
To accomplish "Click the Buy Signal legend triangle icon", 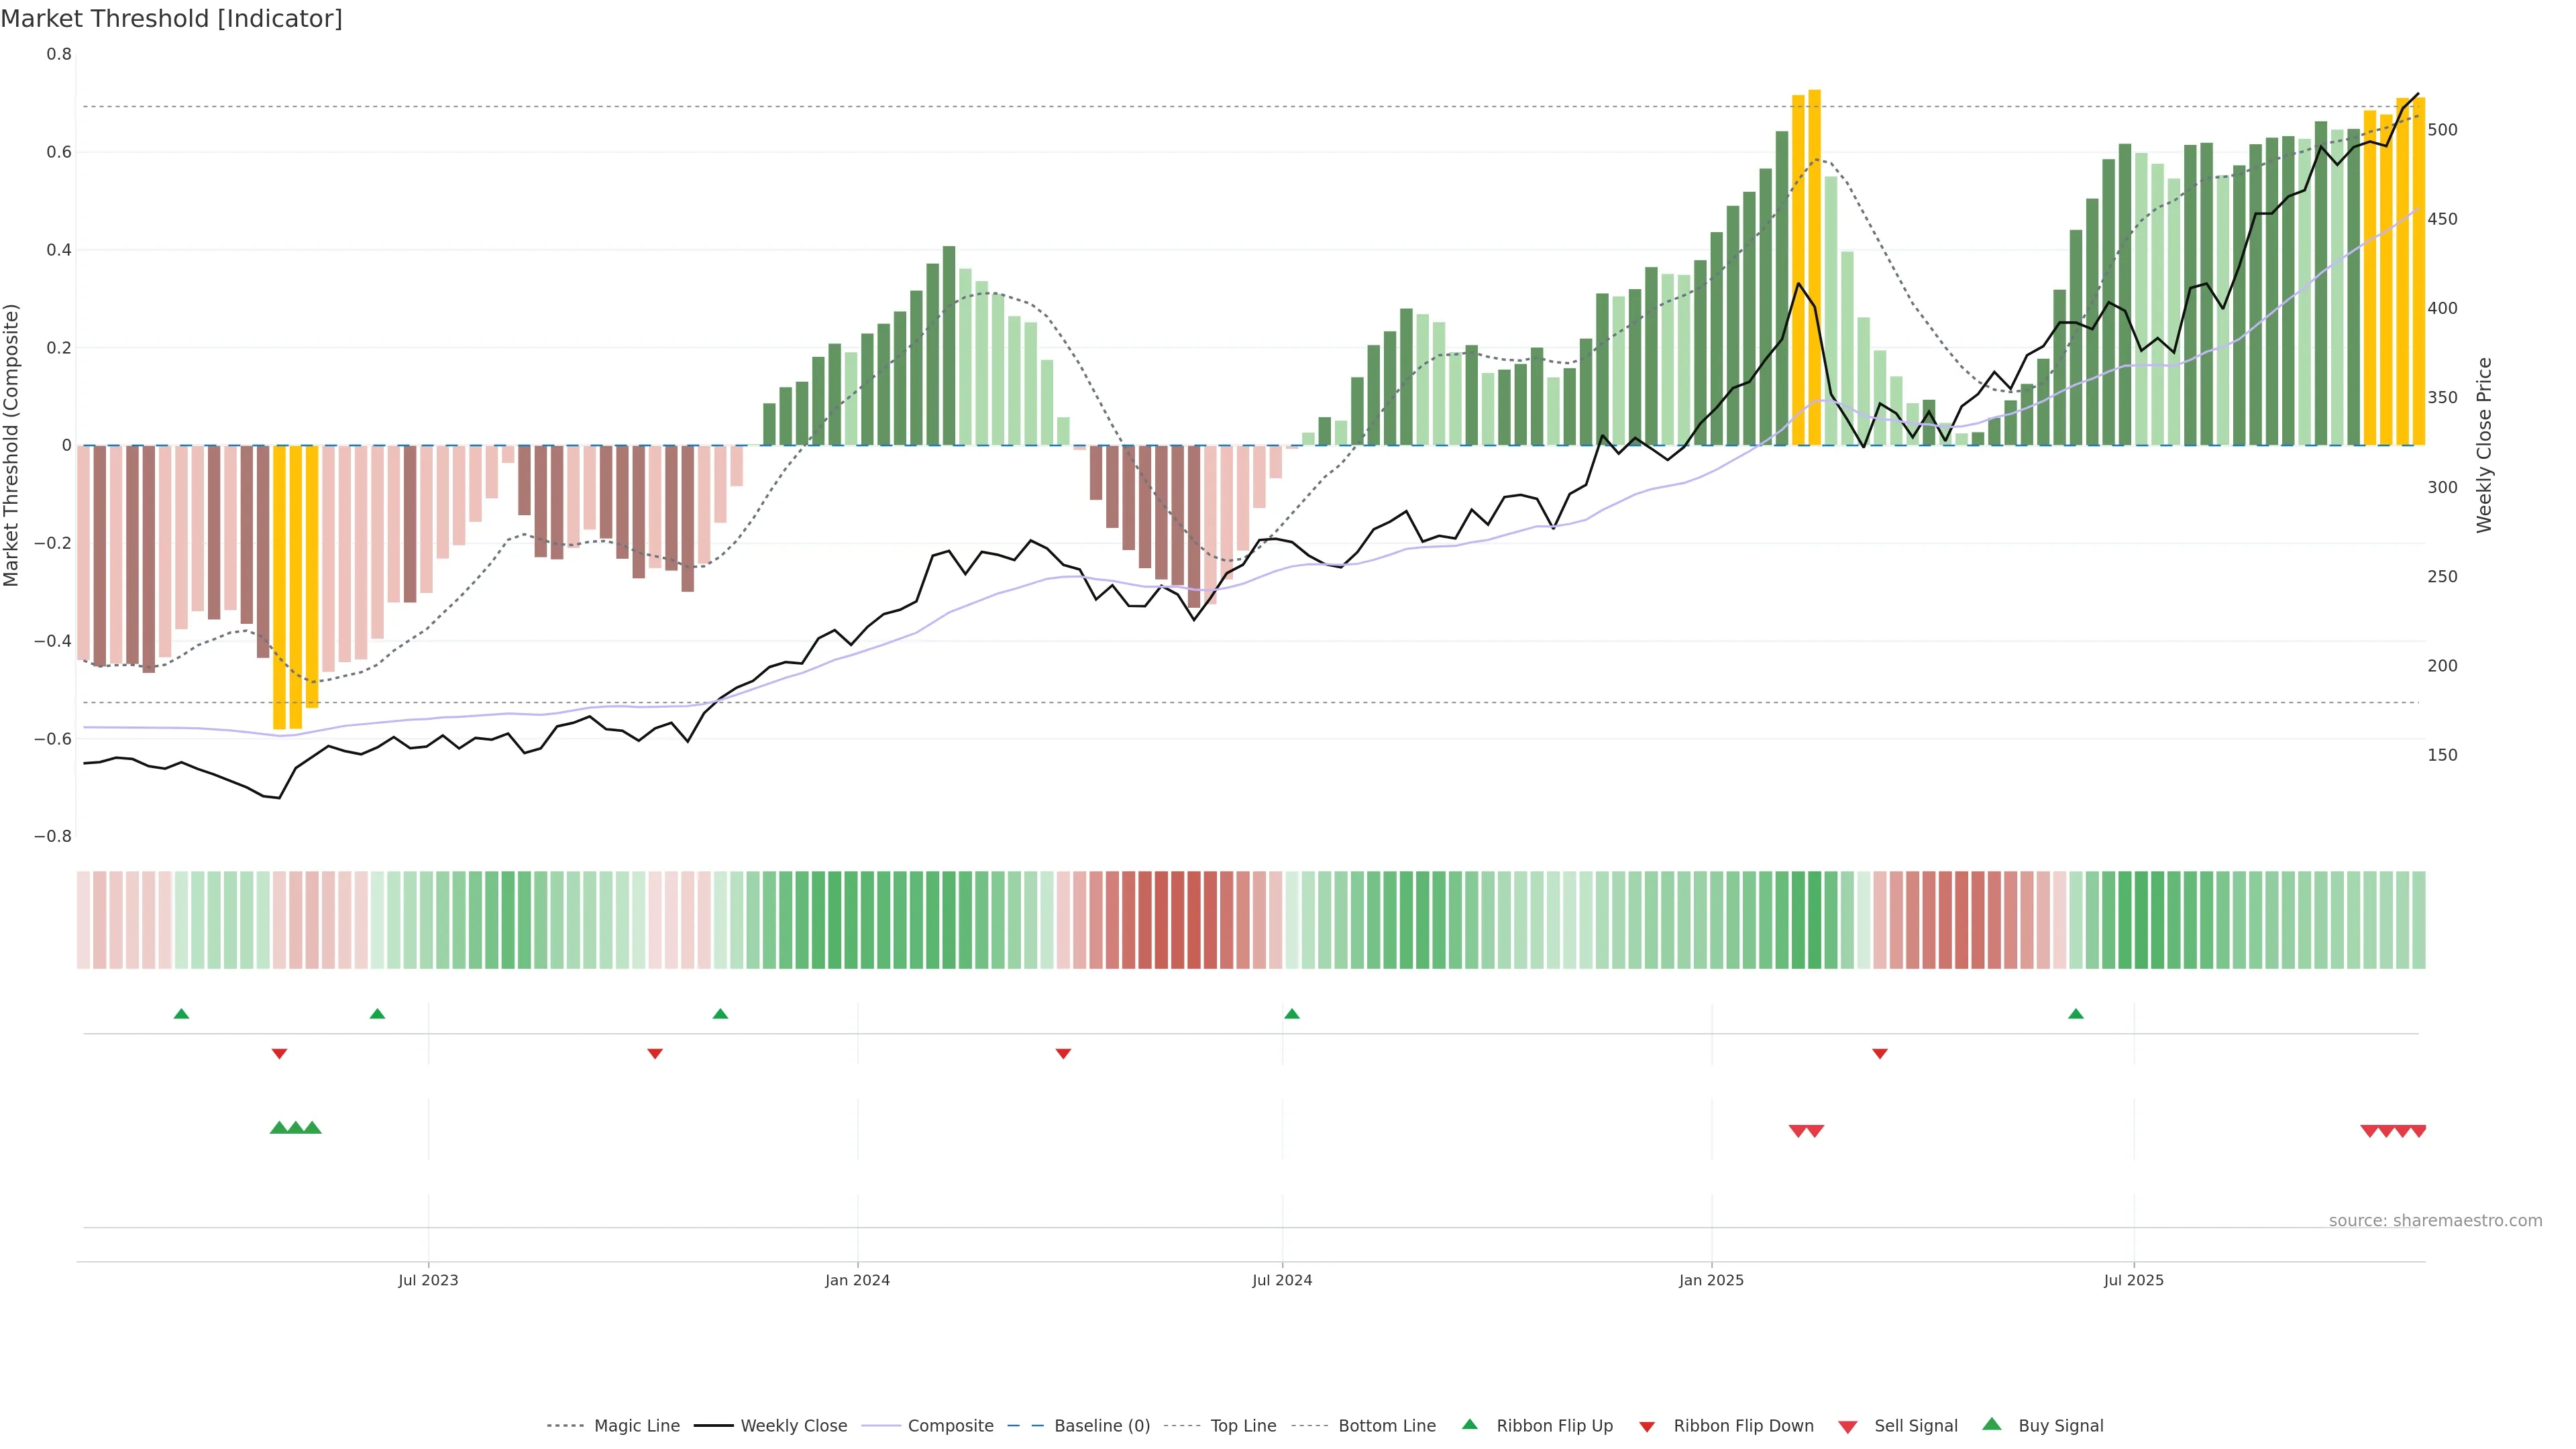I will (1992, 1424).
